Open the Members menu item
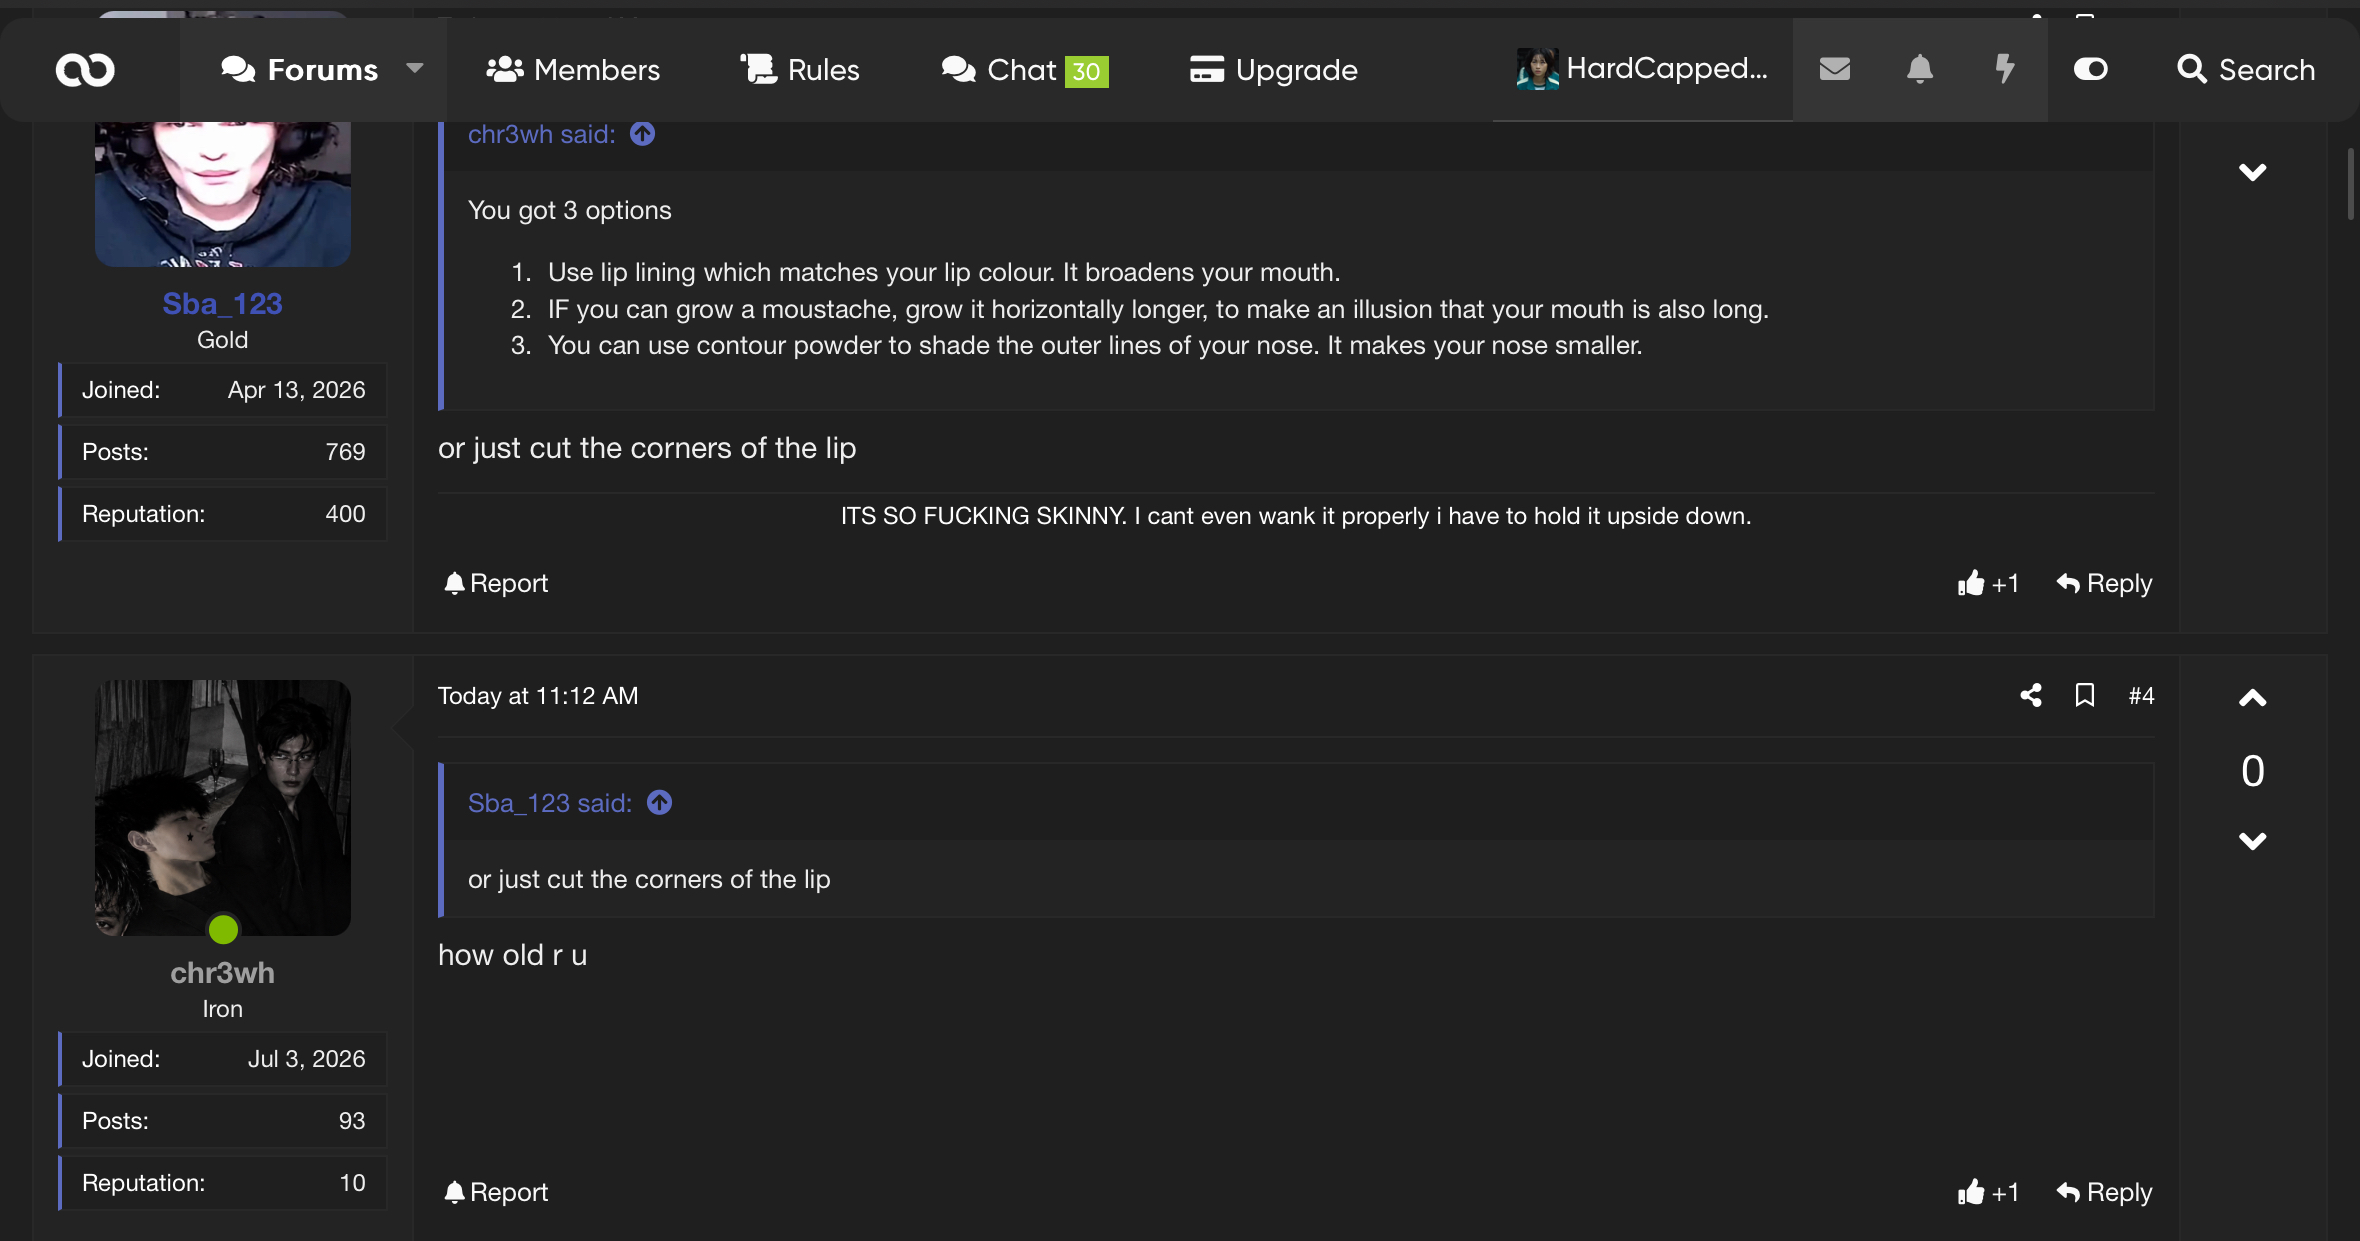This screenshot has width=2360, height=1241. click(x=573, y=70)
